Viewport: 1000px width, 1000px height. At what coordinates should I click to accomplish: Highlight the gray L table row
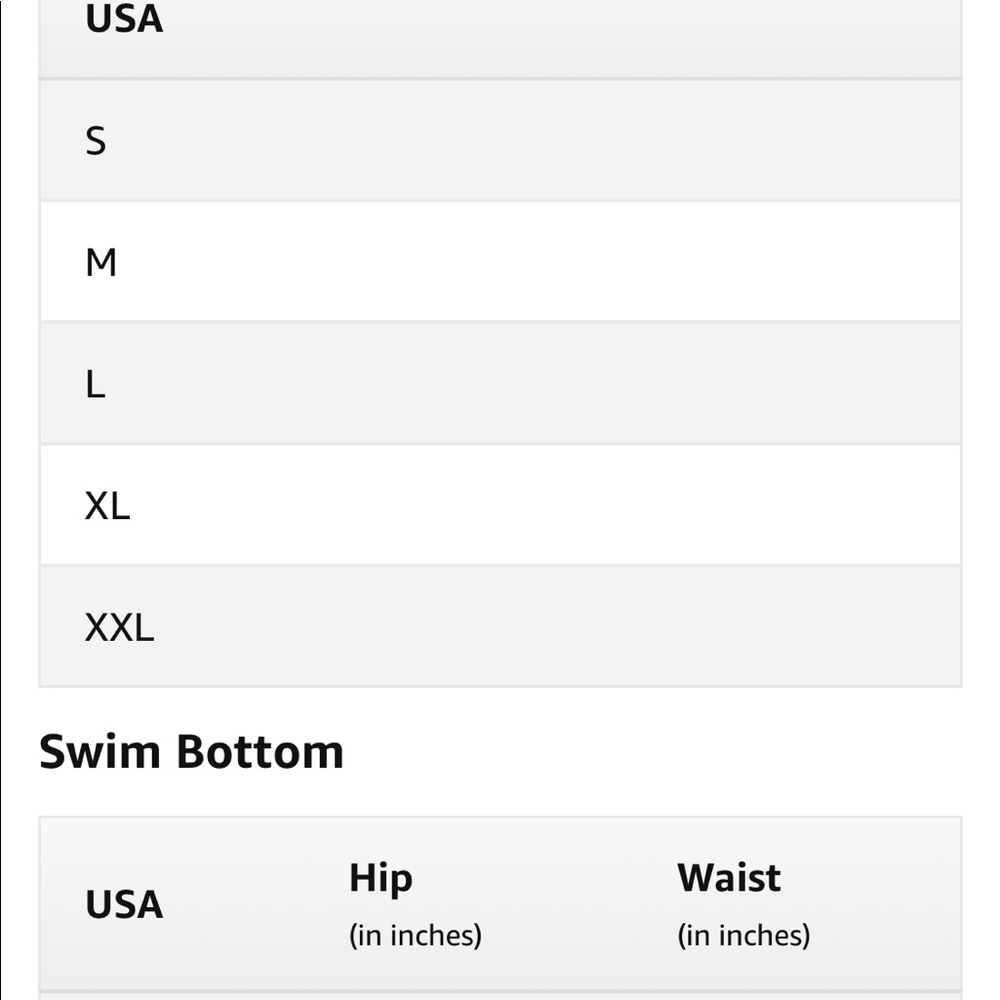tap(500, 384)
